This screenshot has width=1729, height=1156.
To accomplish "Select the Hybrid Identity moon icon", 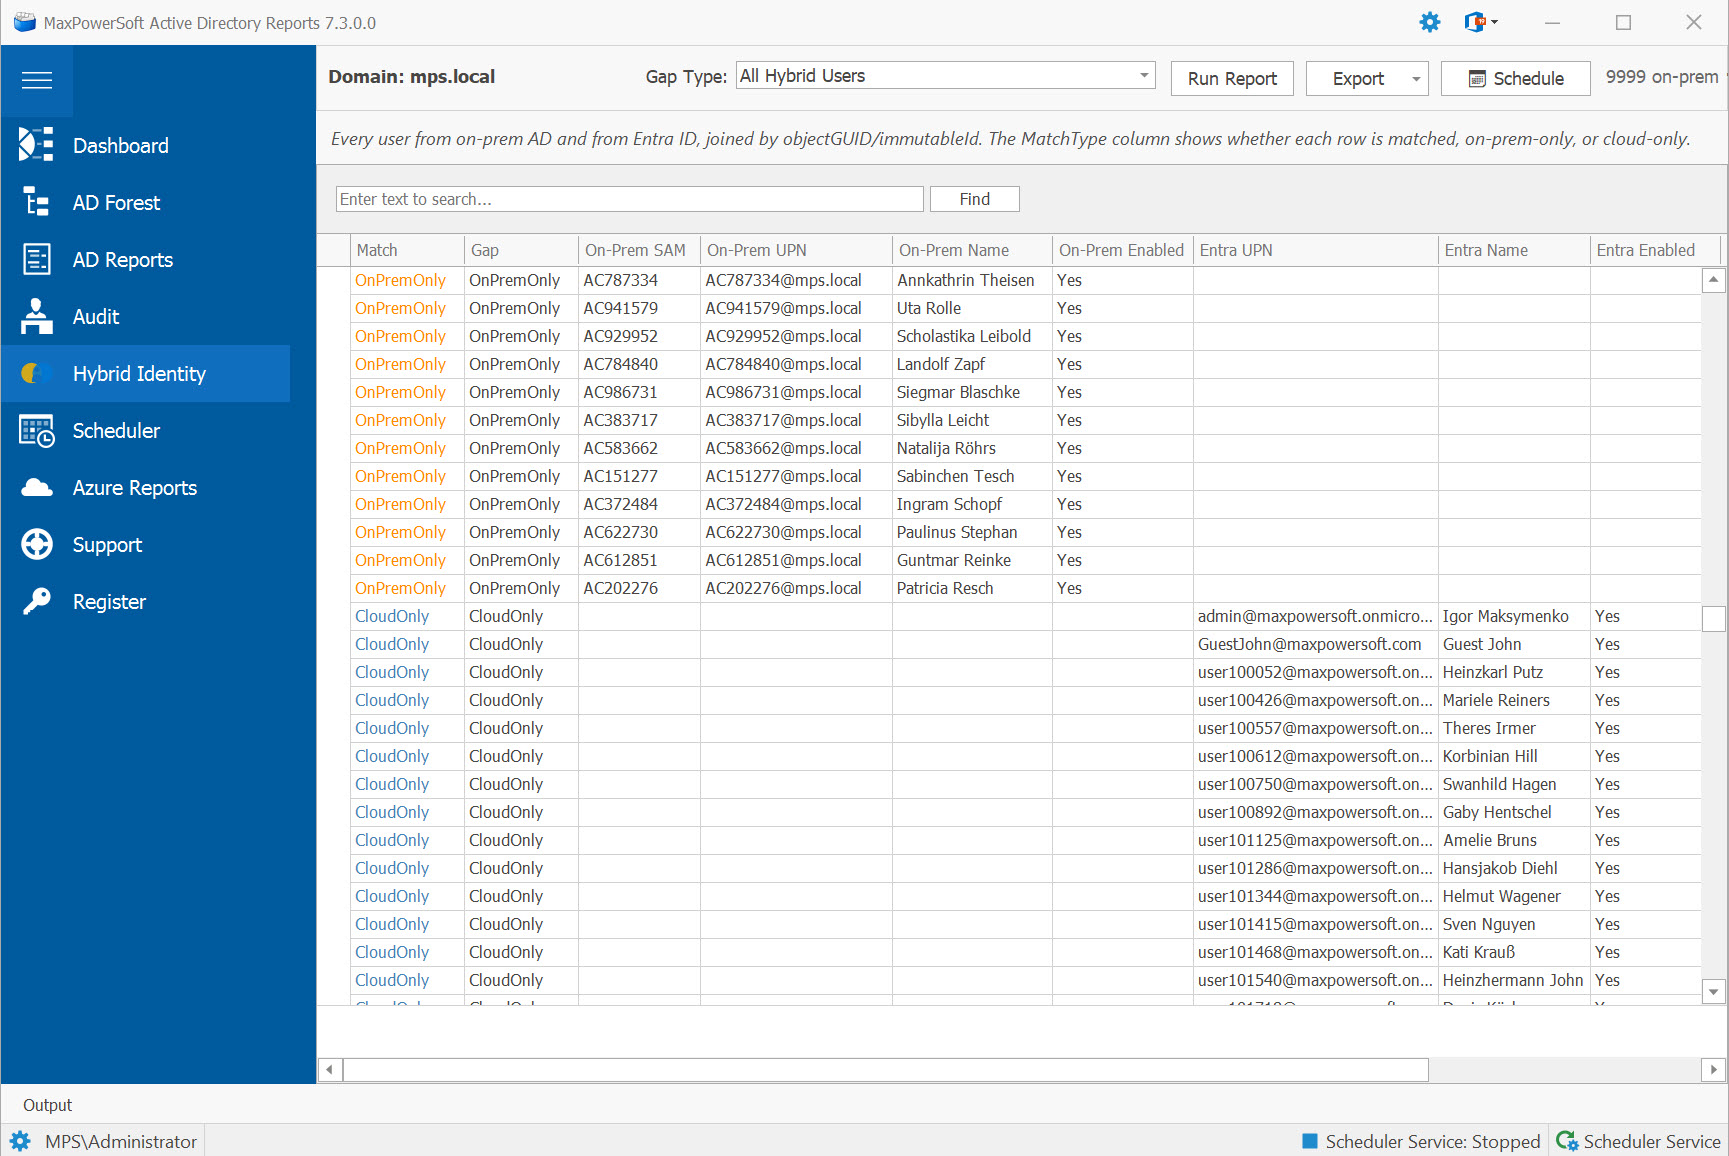I will pos(37,373).
